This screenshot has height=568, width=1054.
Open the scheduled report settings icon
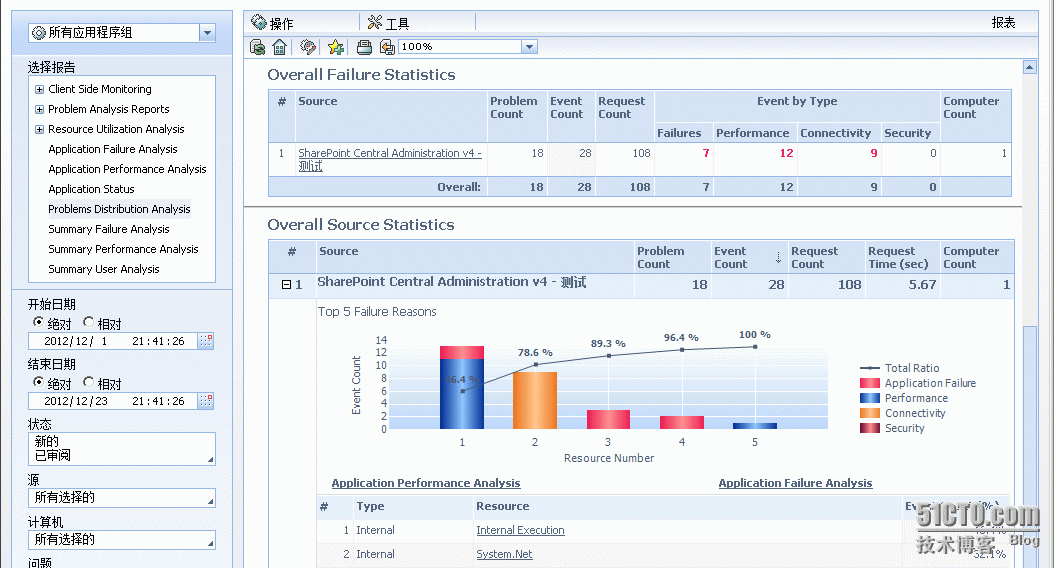[x=308, y=47]
